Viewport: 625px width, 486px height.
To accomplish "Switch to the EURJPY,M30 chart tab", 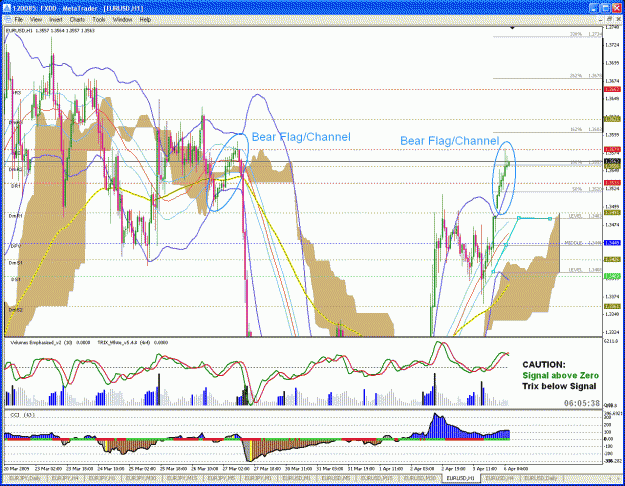I will click(x=141, y=478).
